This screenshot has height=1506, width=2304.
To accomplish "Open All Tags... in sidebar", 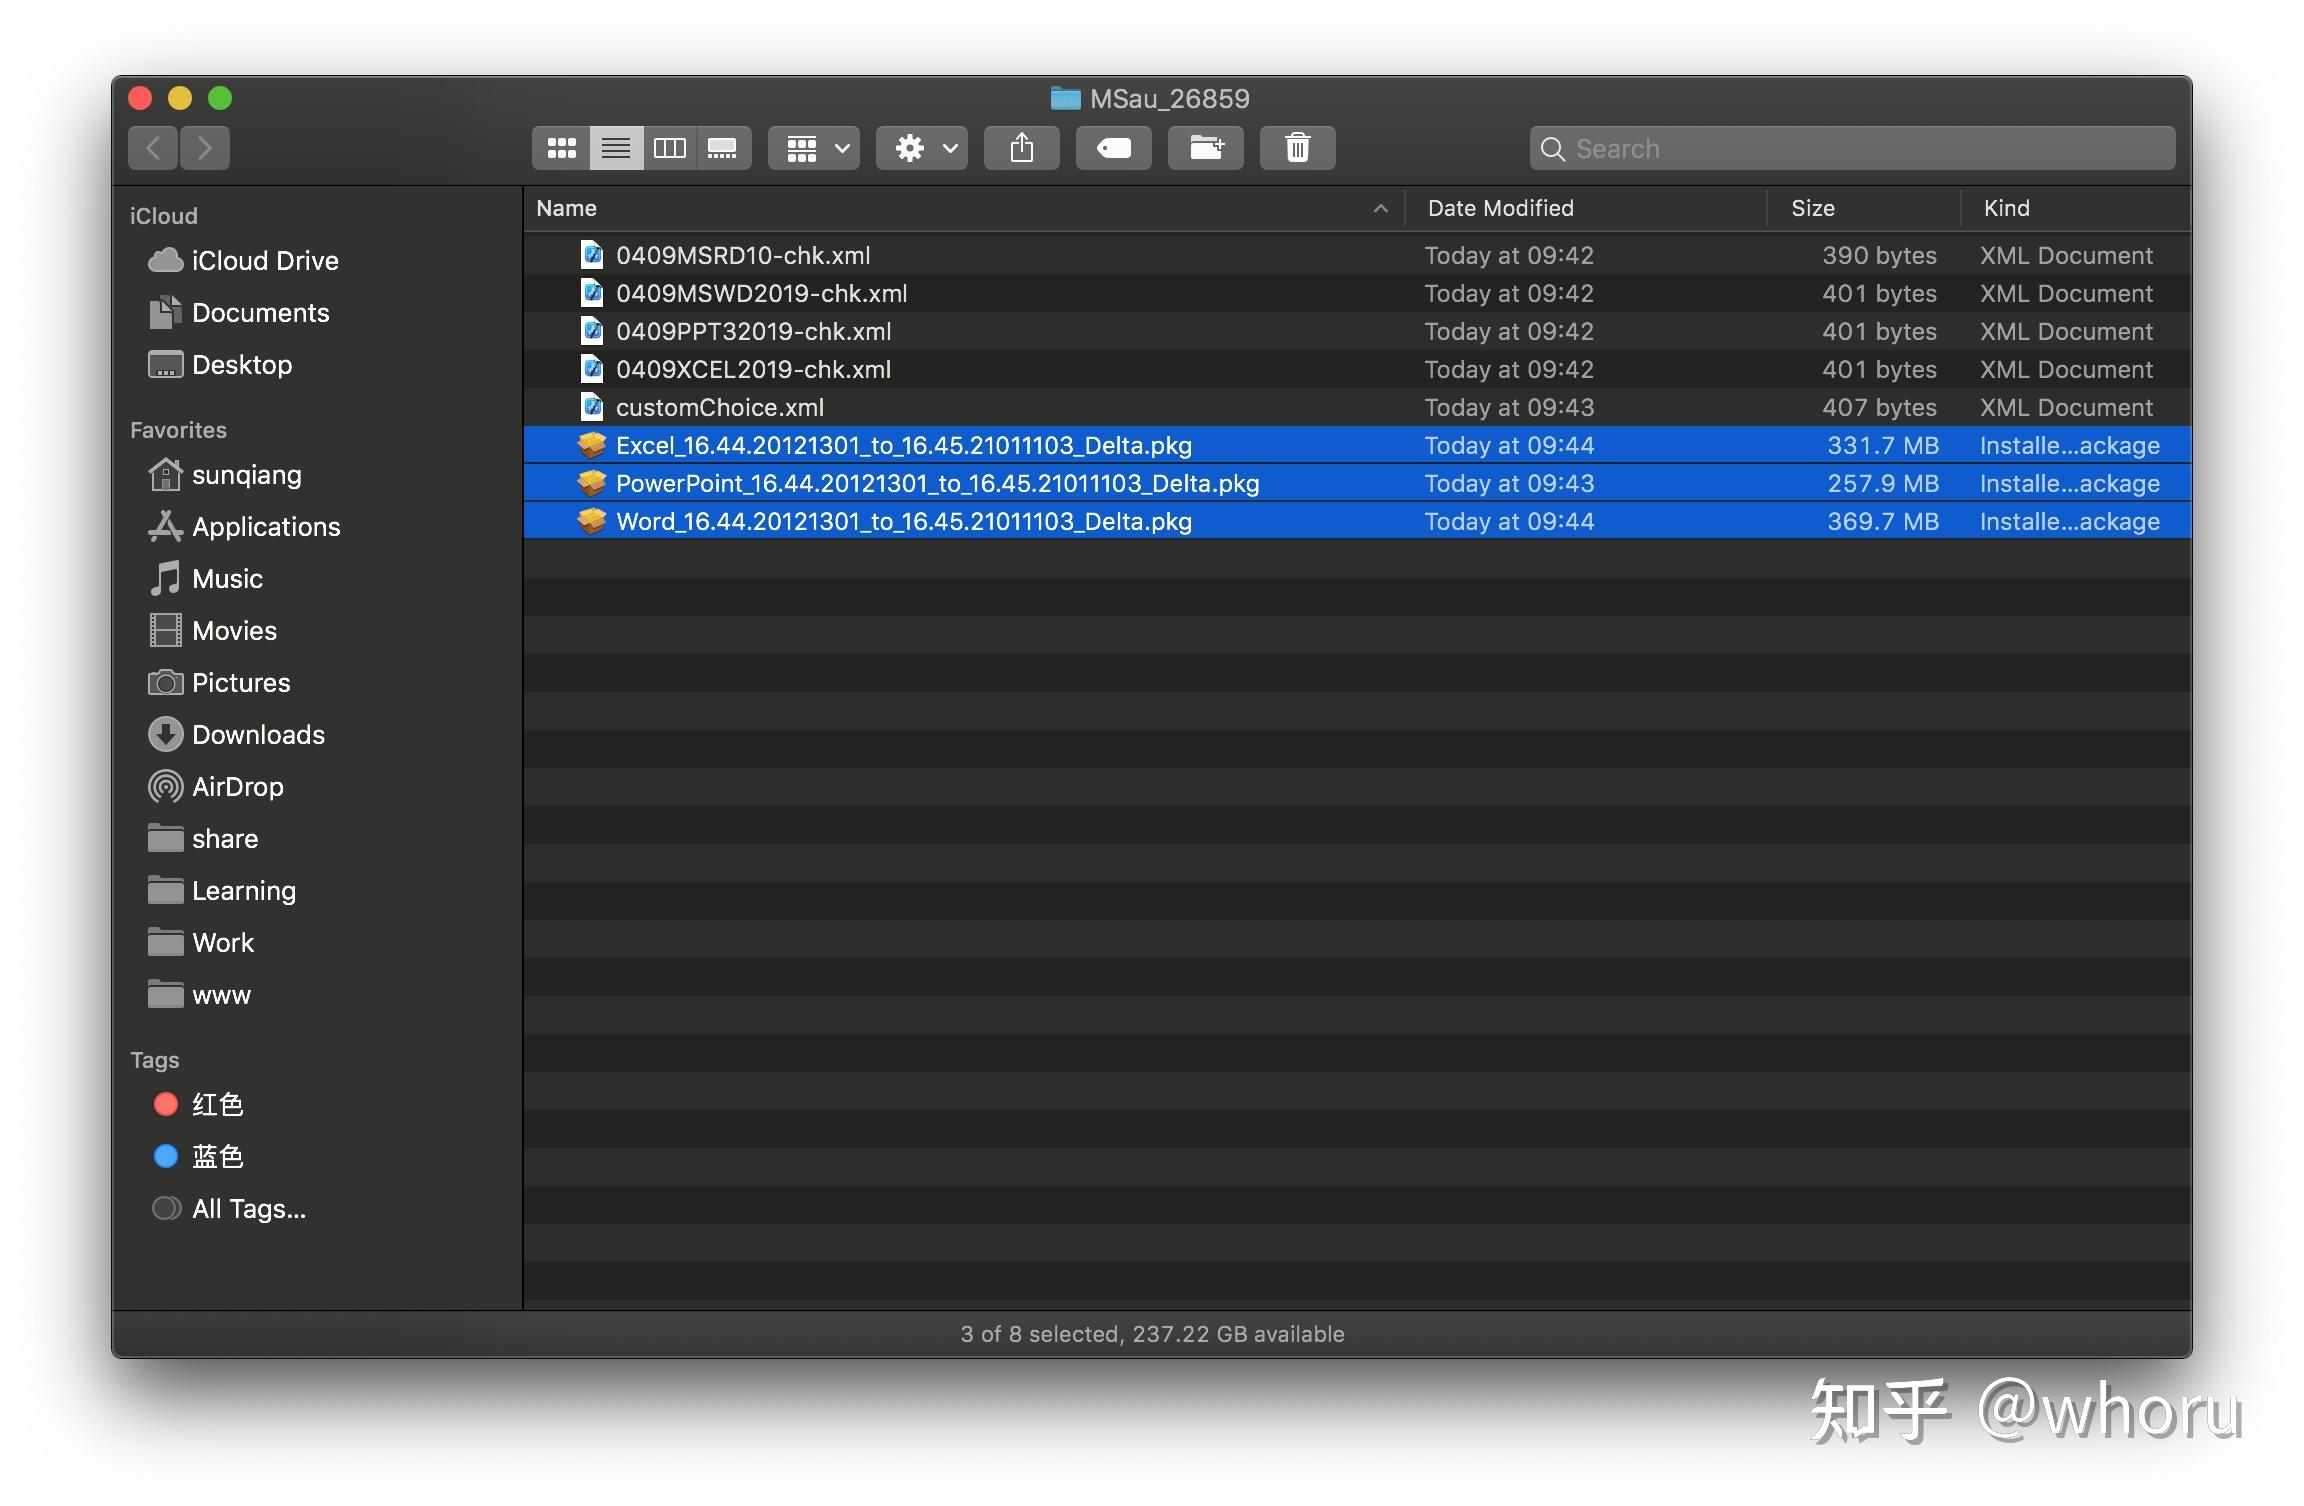I will [x=229, y=1209].
